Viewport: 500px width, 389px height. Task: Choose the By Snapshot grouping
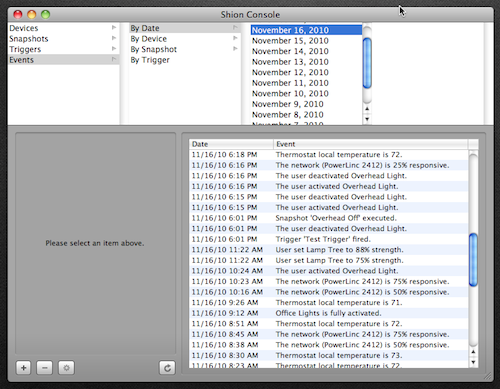[x=185, y=49]
